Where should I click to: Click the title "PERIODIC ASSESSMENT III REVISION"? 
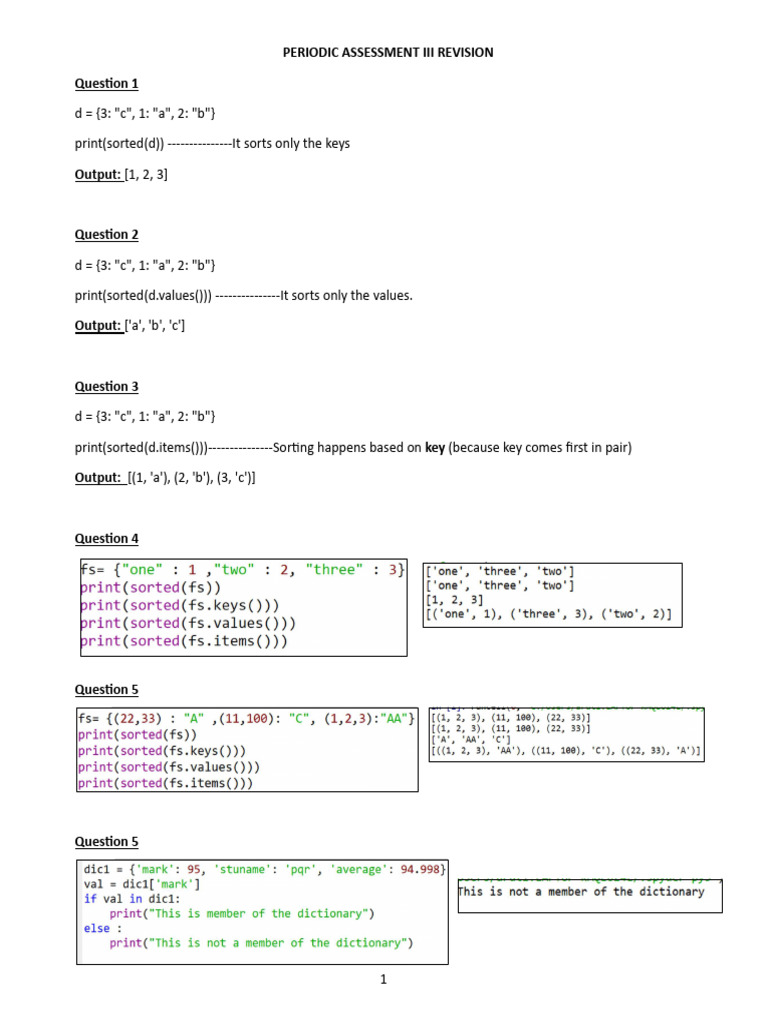[388, 52]
